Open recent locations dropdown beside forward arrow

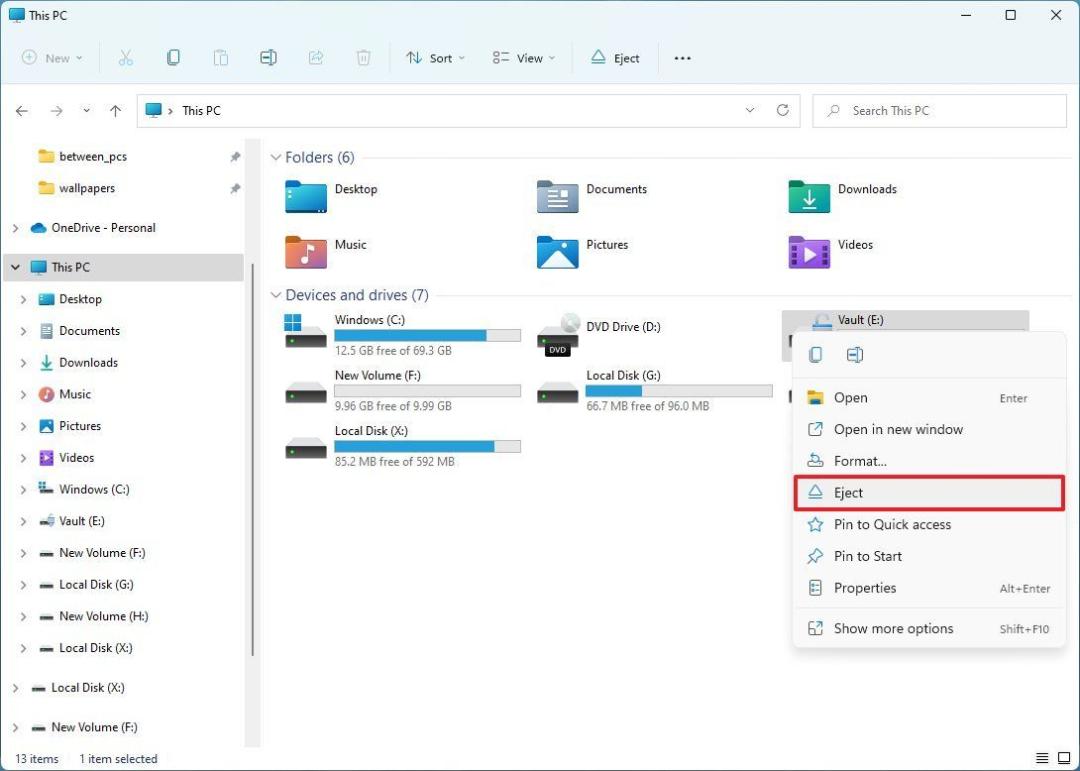(x=86, y=110)
